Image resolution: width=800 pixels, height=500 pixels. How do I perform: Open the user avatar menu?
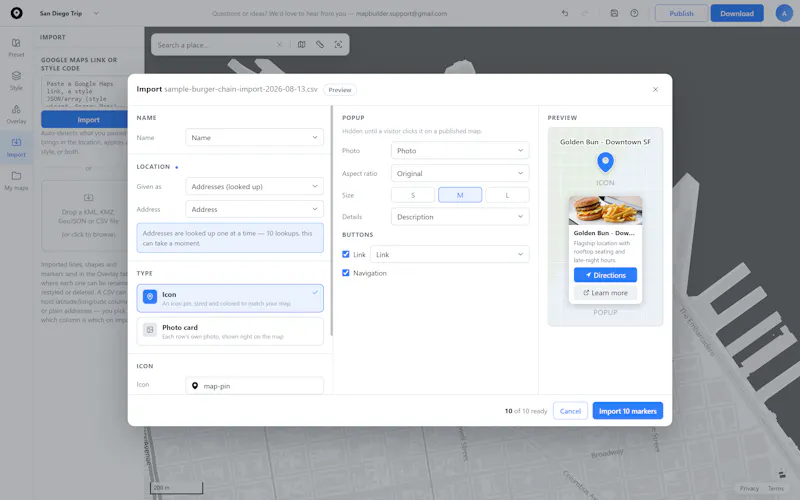(784, 13)
